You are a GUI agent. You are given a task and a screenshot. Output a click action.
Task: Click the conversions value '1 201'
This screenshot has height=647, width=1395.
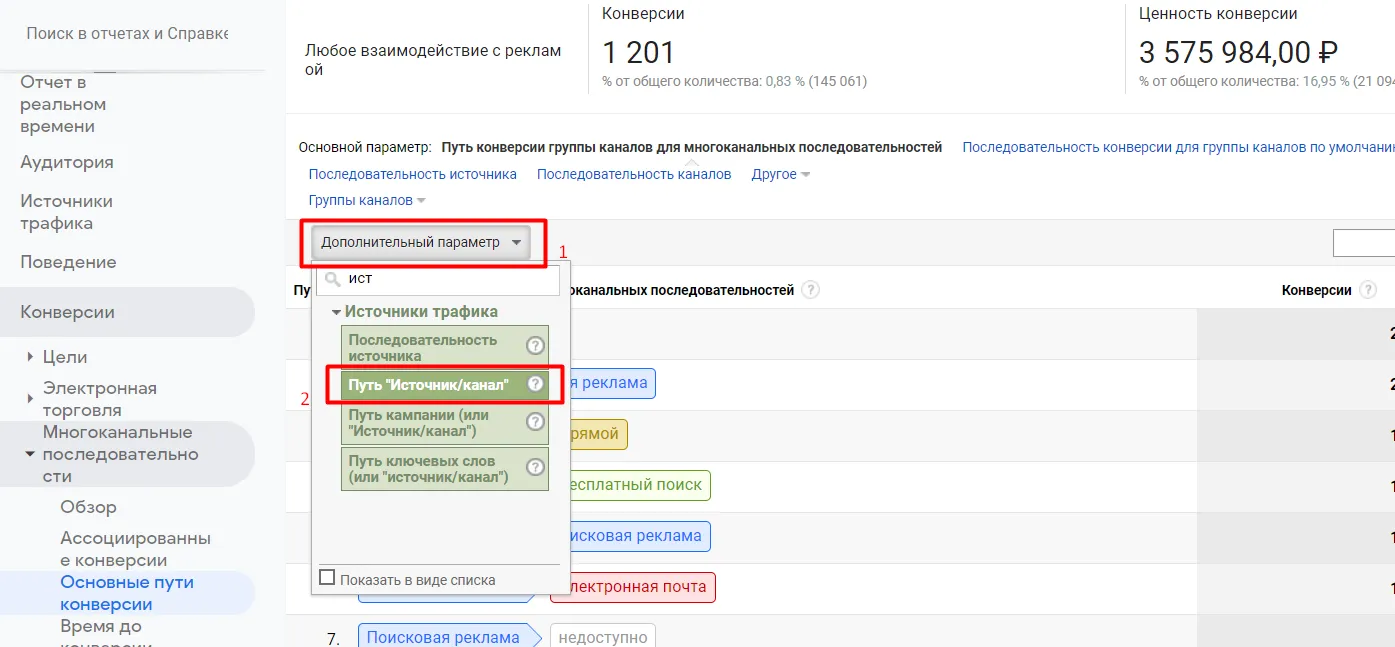(x=638, y=52)
